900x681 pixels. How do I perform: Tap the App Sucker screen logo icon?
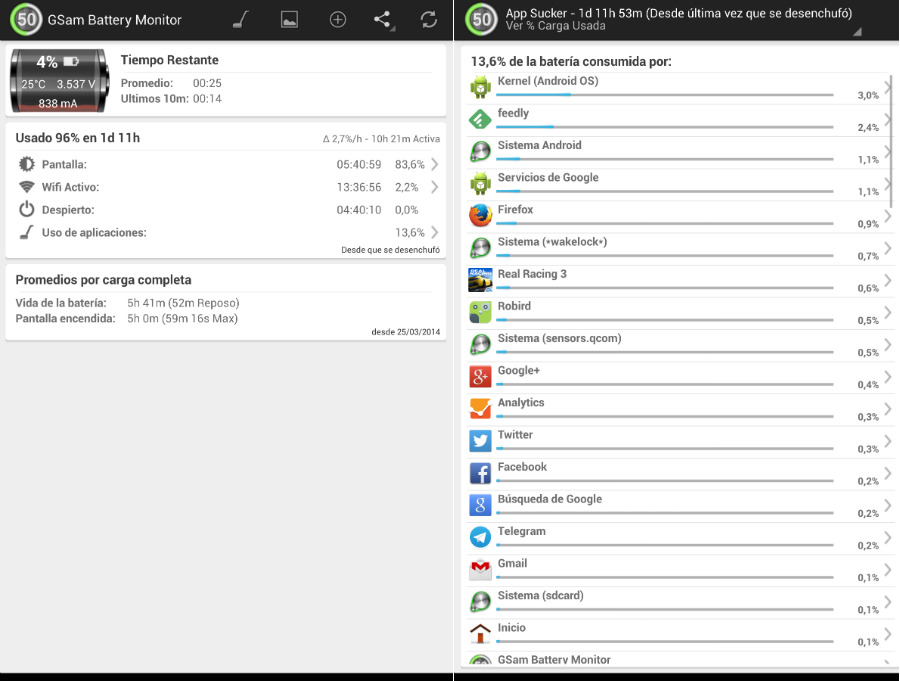[x=481, y=20]
